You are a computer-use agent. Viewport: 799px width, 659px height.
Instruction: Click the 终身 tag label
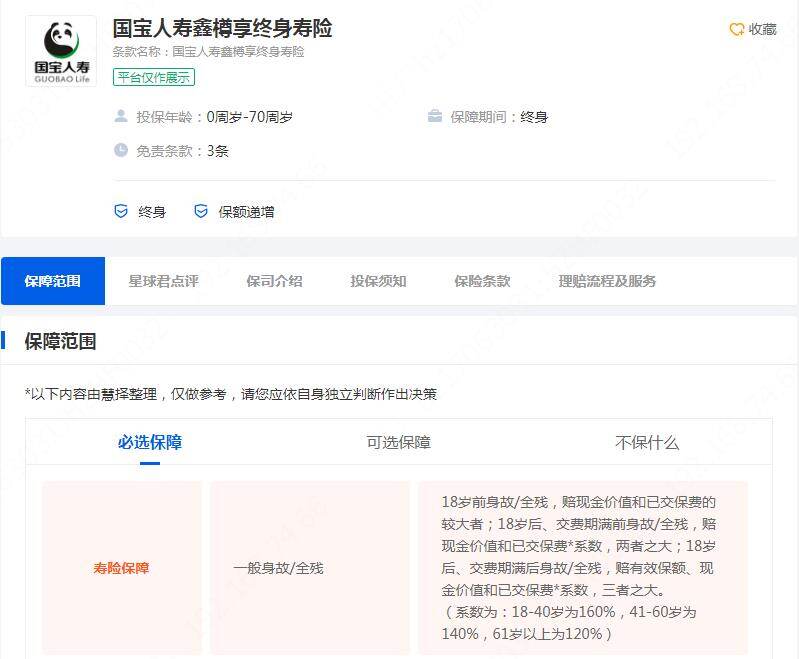(x=152, y=212)
